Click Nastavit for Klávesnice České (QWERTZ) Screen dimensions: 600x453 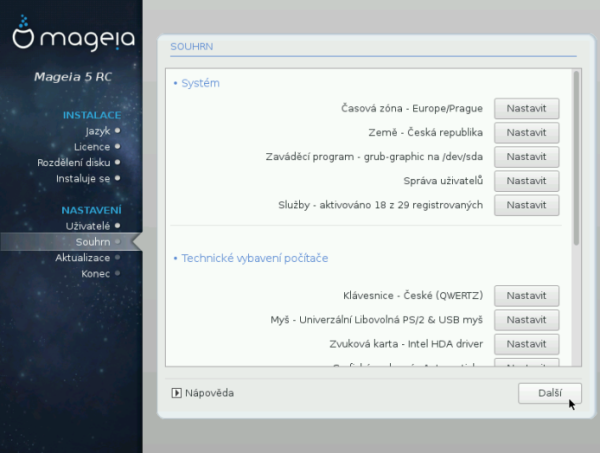527,296
